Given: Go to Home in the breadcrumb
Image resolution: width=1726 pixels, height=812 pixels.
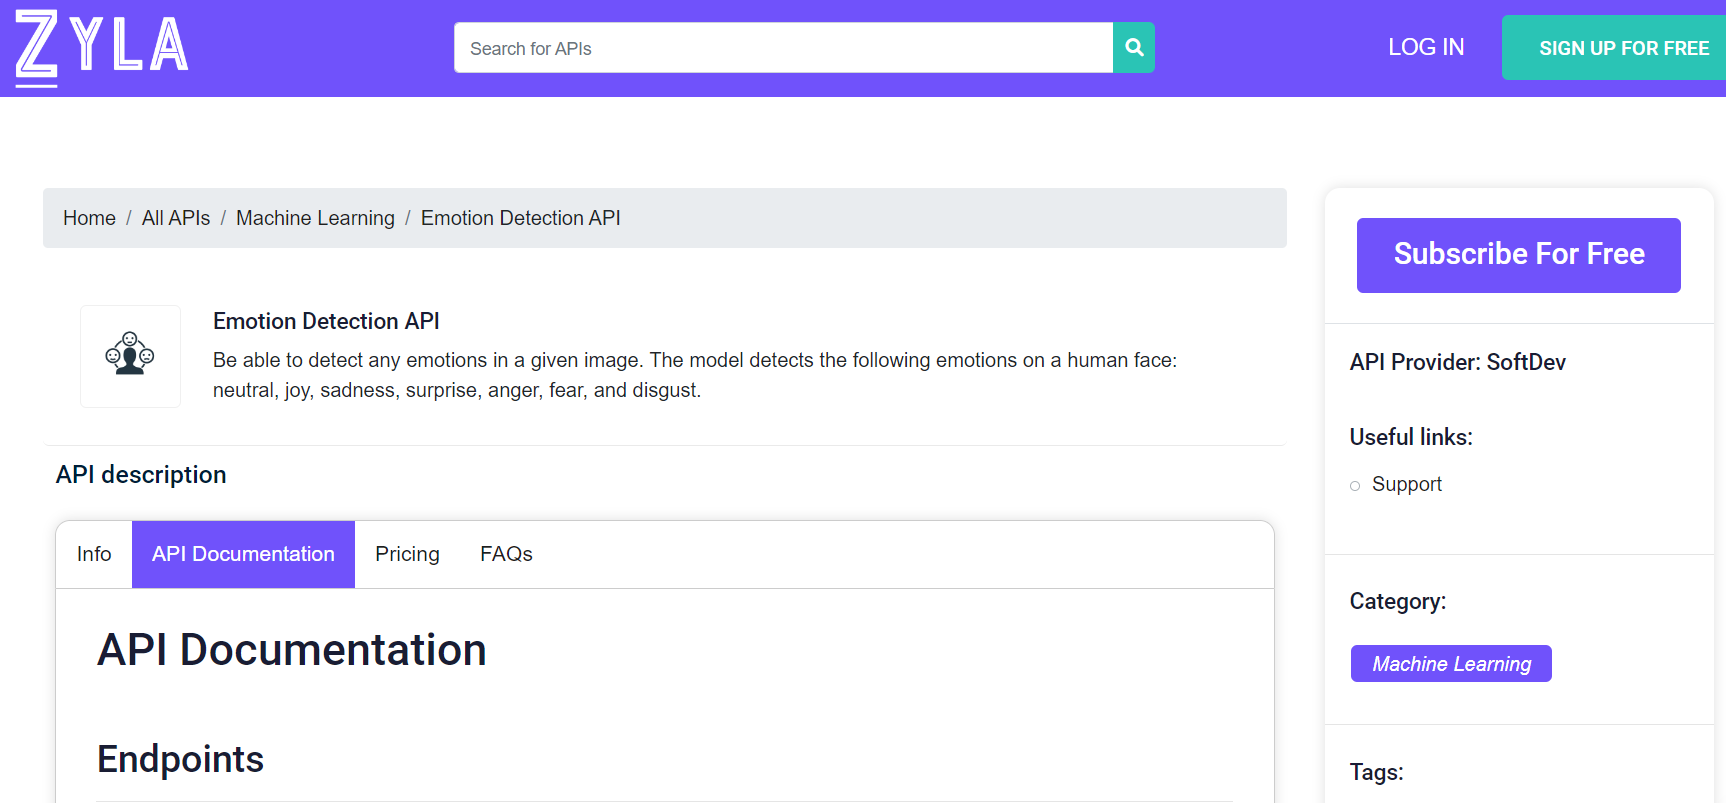Looking at the screenshot, I should pos(89,218).
